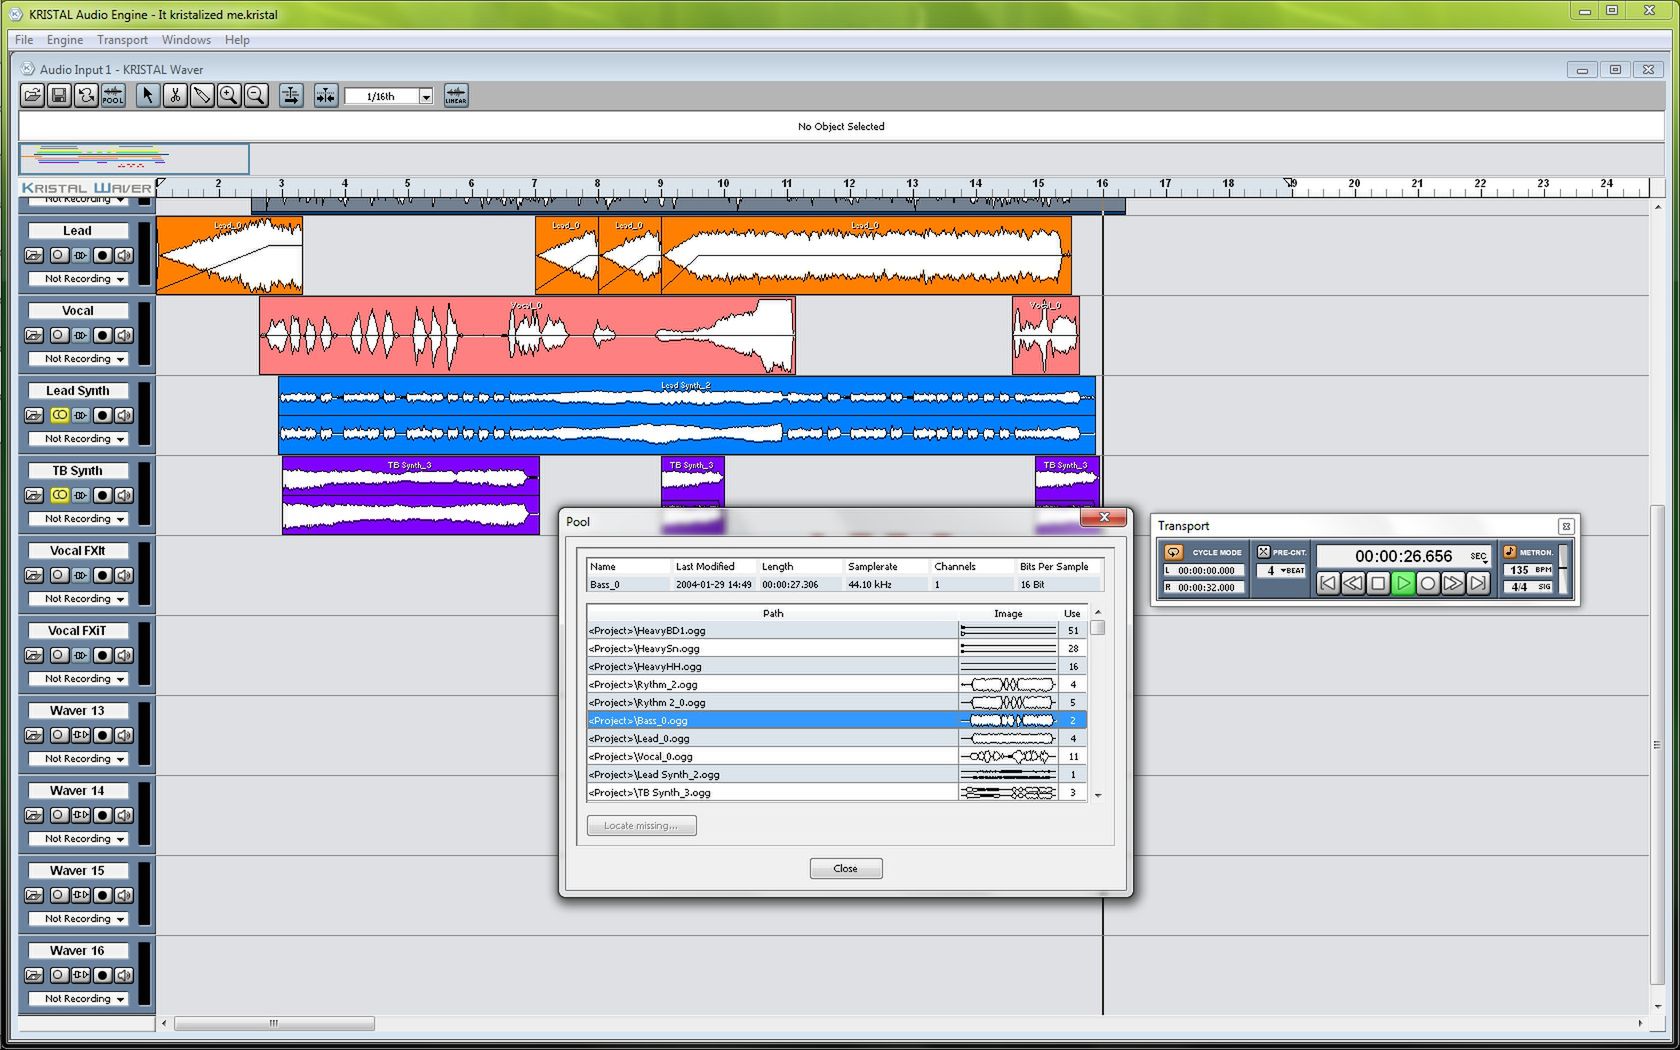Mute the Vocal FXiT track
Viewport: 1680px width, 1050px height.
[x=124, y=655]
